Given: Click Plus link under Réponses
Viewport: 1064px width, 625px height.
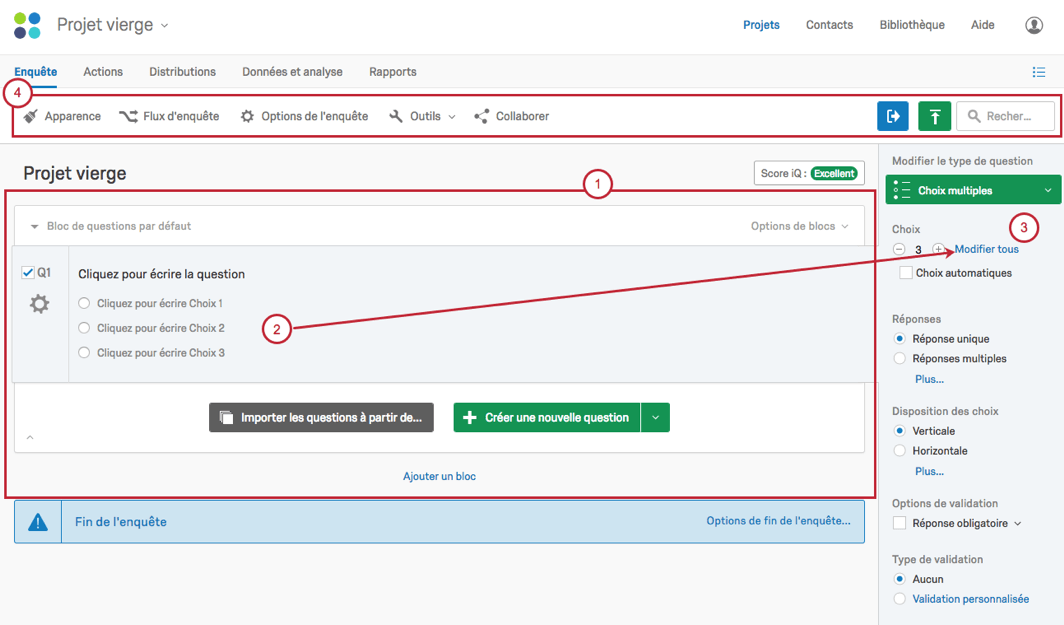Looking at the screenshot, I should 929,379.
